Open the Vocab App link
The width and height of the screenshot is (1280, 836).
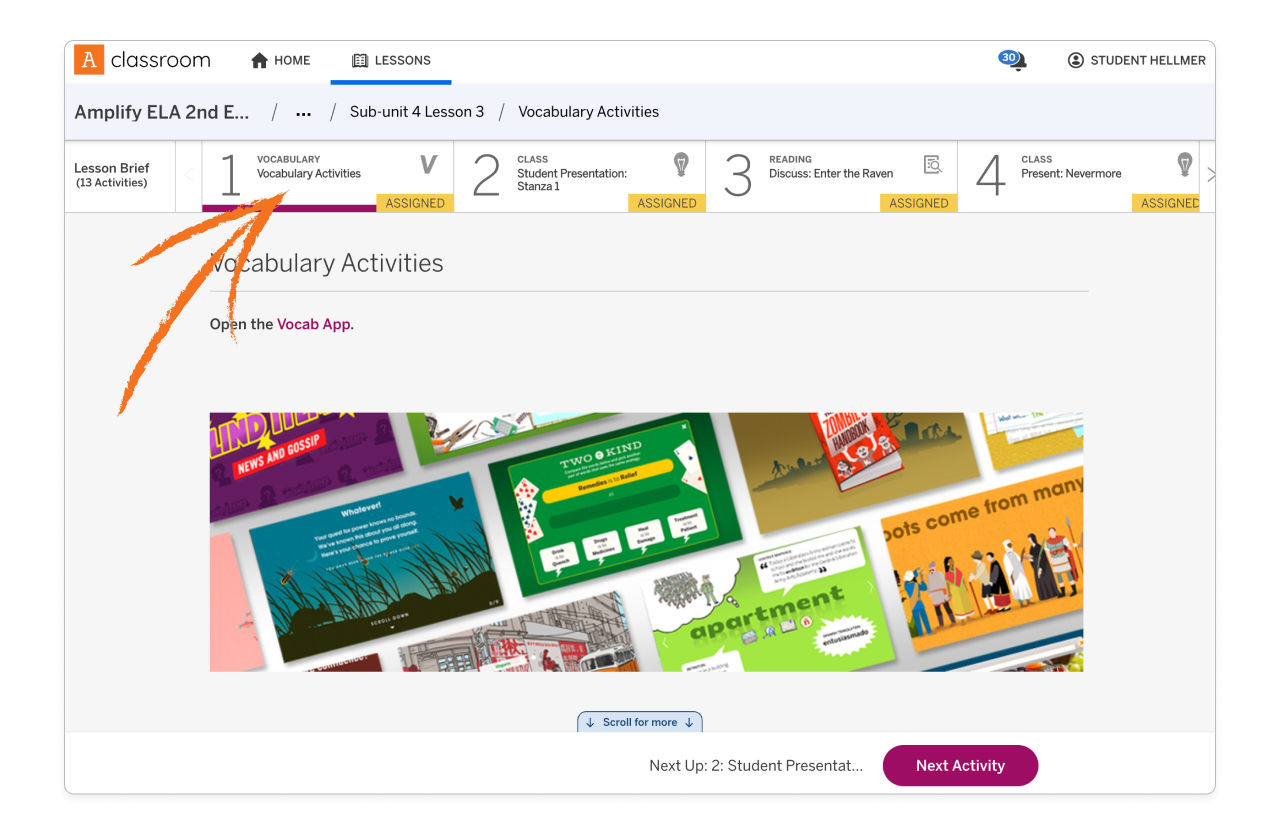click(x=314, y=324)
